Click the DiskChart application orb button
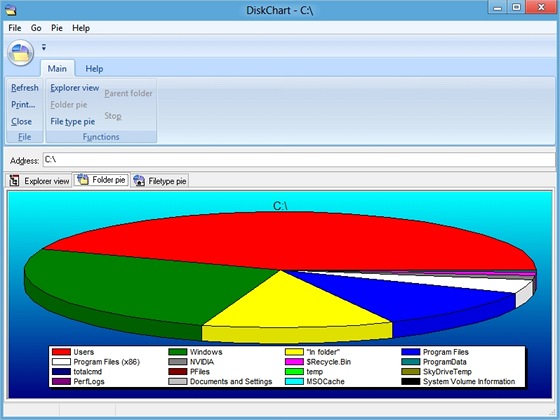The image size is (560, 420). point(21,53)
